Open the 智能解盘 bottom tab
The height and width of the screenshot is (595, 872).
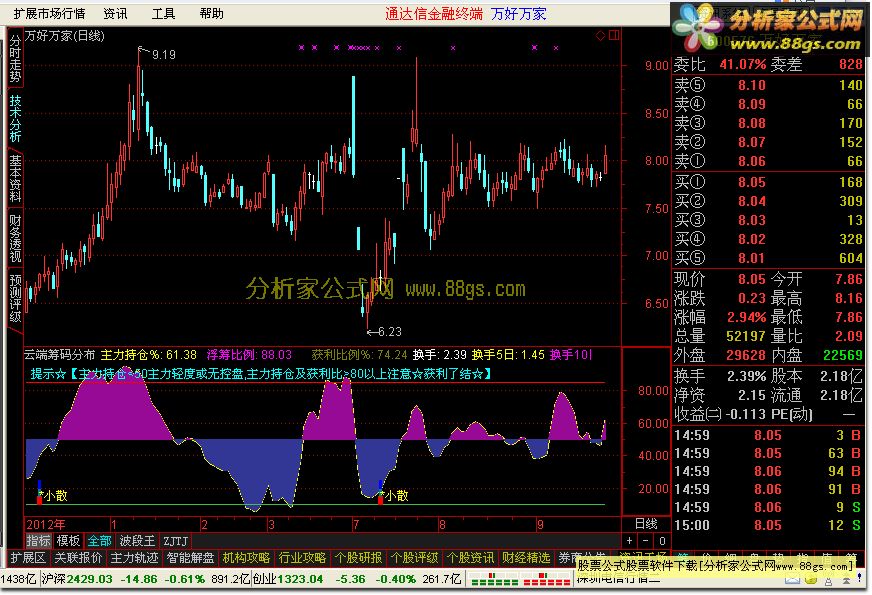(190, 558)
